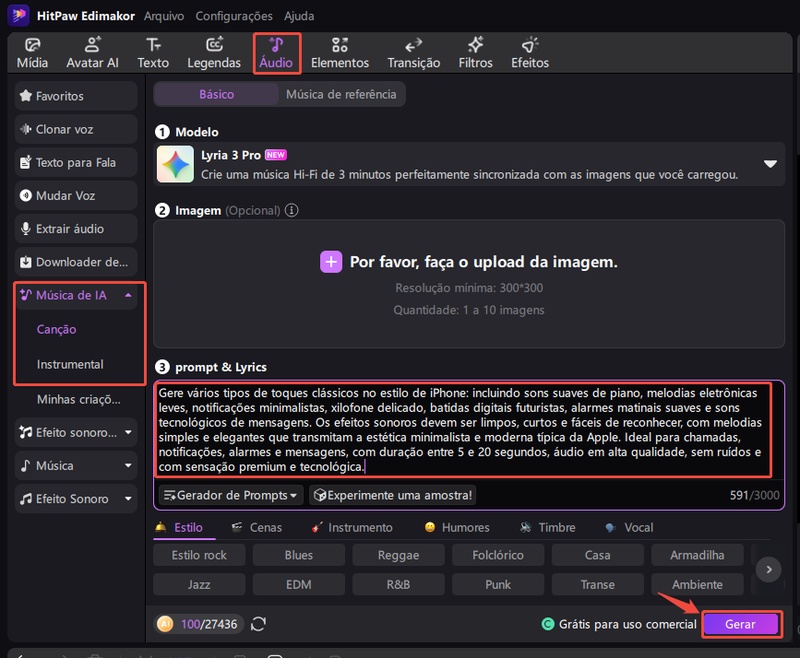Open the Configurações menu
Image resolution: width=800 pixels, height=658 pixels.
[x=234, y=16]
